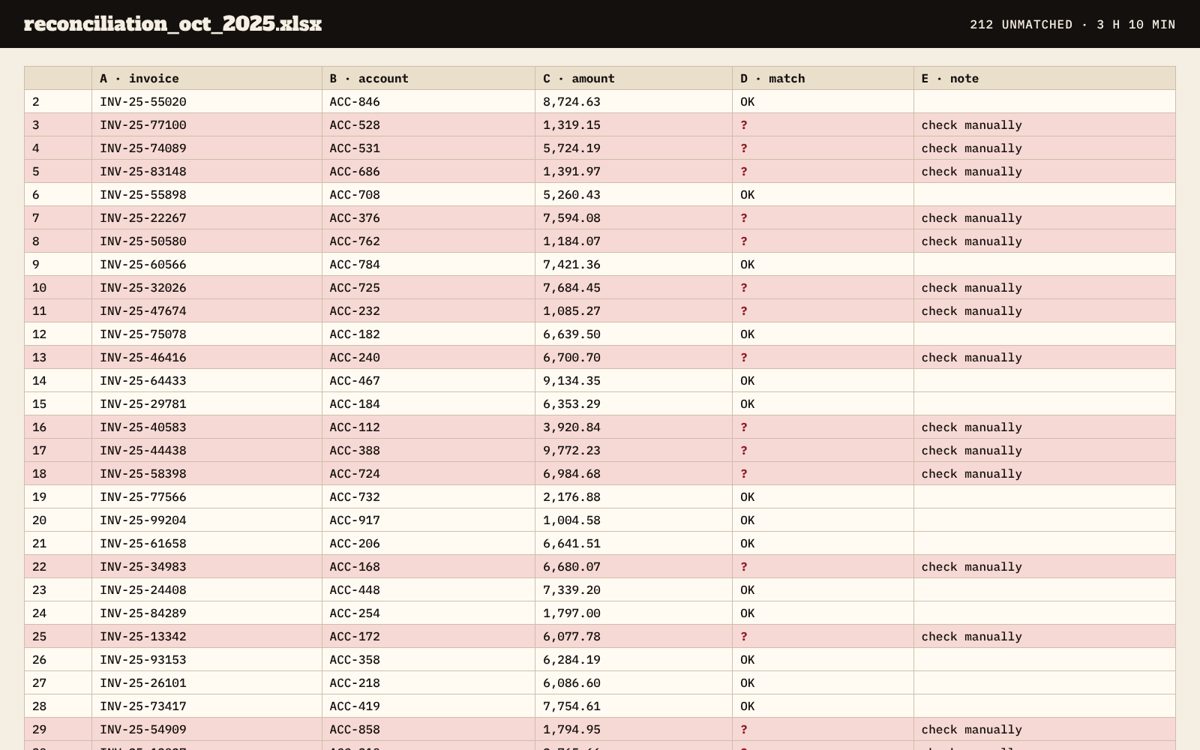The width and height of the screenshot is (1200, 750).
Task: Click invoice cell INV-25-13342
Action: pyautogui.click(x=207, y=636)
